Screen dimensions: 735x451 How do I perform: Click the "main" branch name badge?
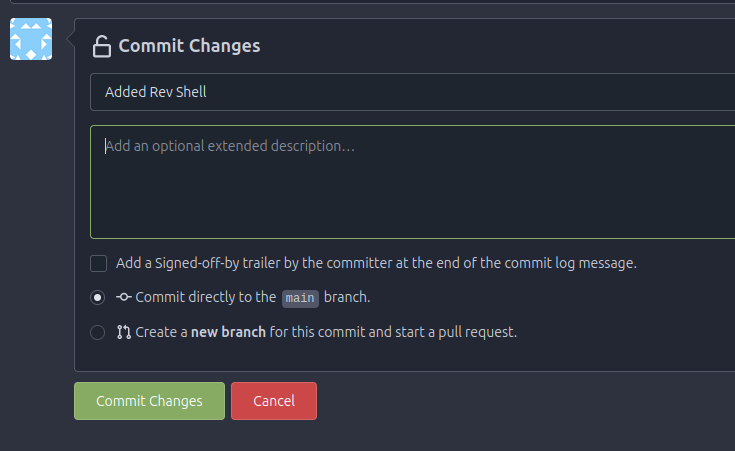300,298
